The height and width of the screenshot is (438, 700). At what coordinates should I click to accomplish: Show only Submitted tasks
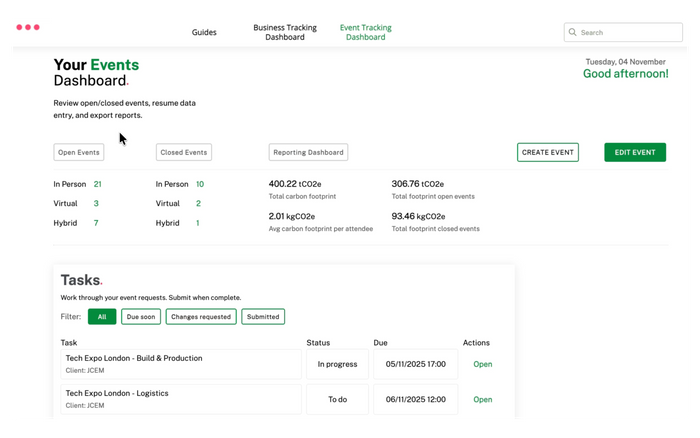[263, 317]
